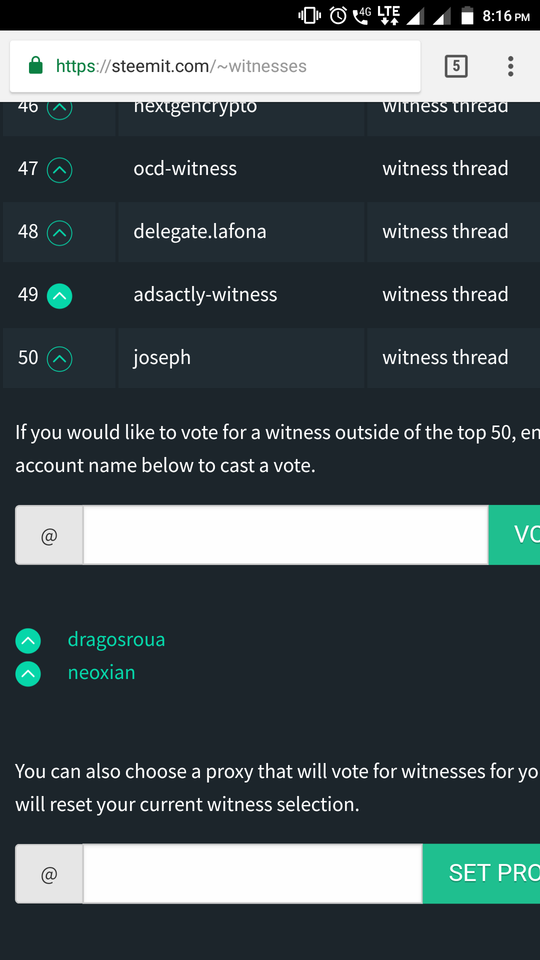Open joseph witness thread link
The height and width of the screenshot is (960, 540).
(x=445, y=358)
